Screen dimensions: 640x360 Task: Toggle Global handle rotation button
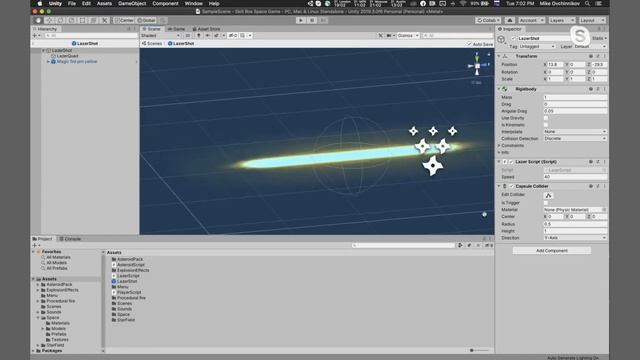[x=146, y=20]
